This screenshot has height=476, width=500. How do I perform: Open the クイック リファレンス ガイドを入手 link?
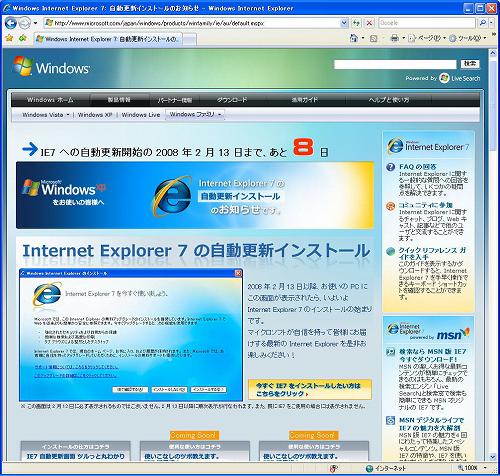(432, 253)
